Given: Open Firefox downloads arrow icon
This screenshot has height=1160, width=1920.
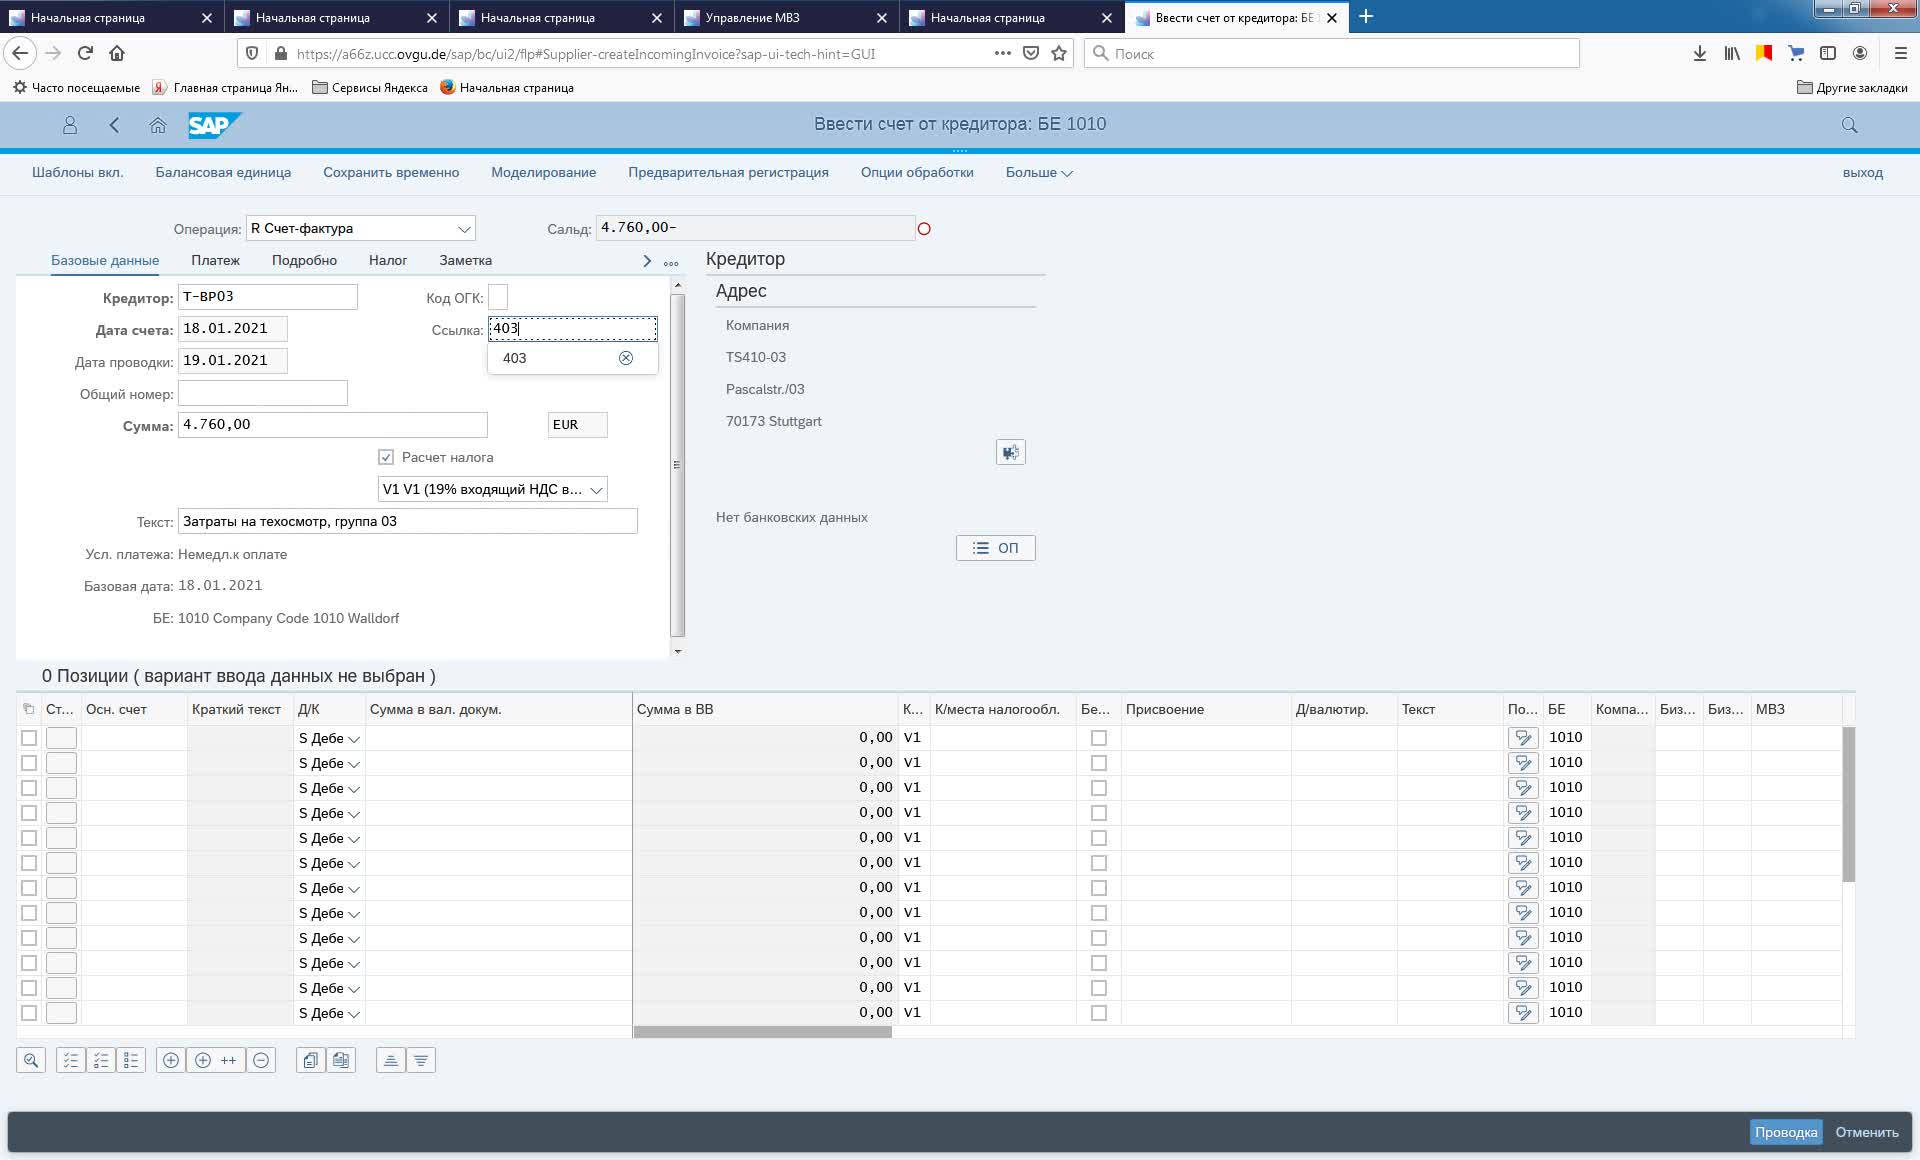Looking at the screenshot, I should 1699,53.
